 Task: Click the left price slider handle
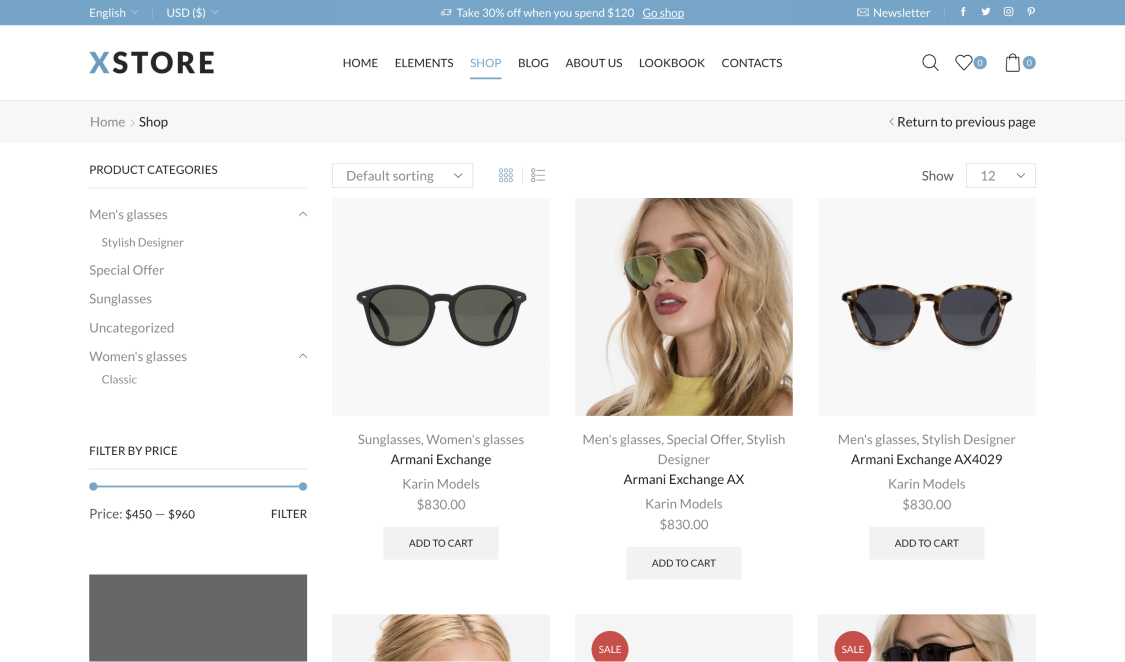pyautogui.click(x=93, y=487)
